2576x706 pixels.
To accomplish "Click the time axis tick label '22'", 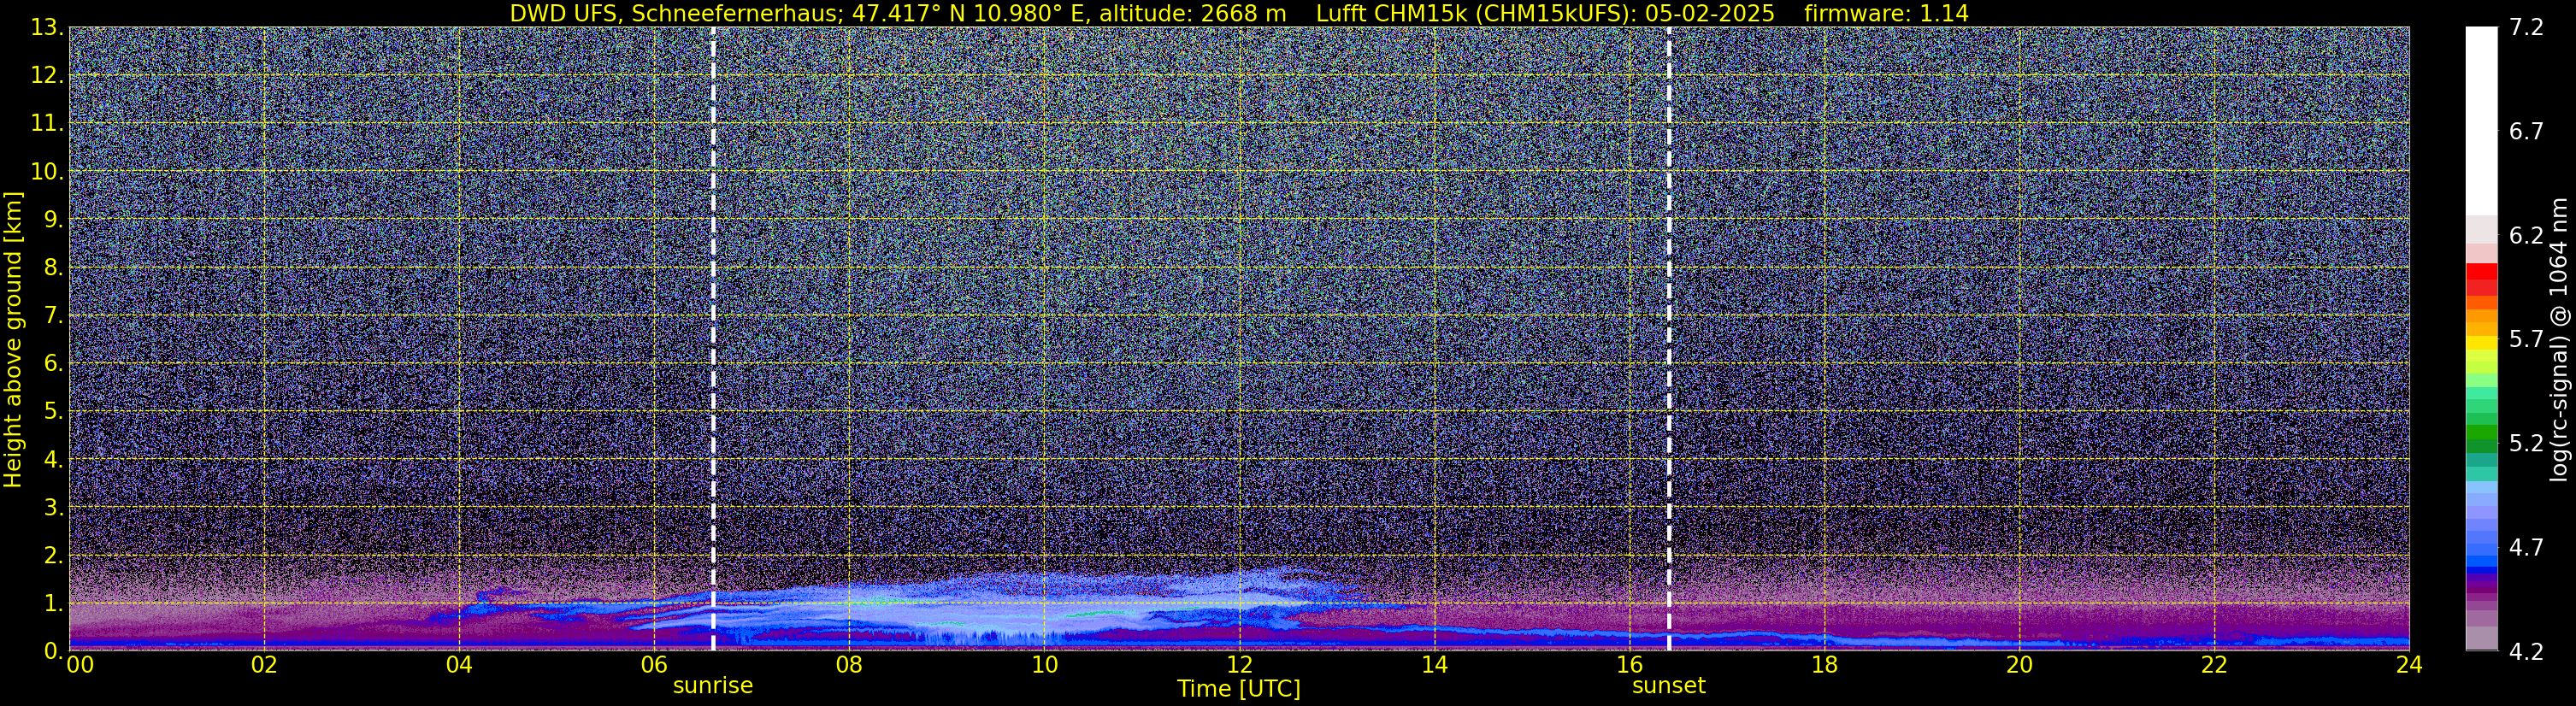I will [2214, 664].
